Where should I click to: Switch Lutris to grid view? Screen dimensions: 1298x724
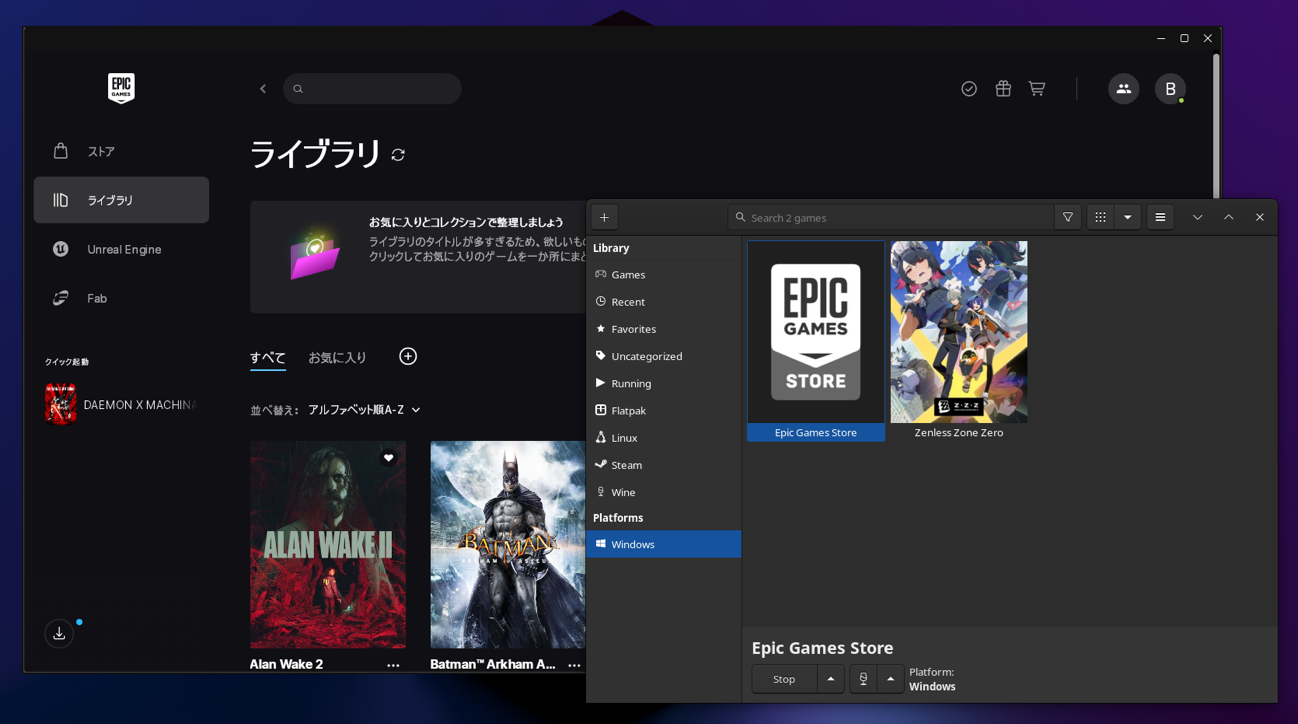(x=1100, y=217)
